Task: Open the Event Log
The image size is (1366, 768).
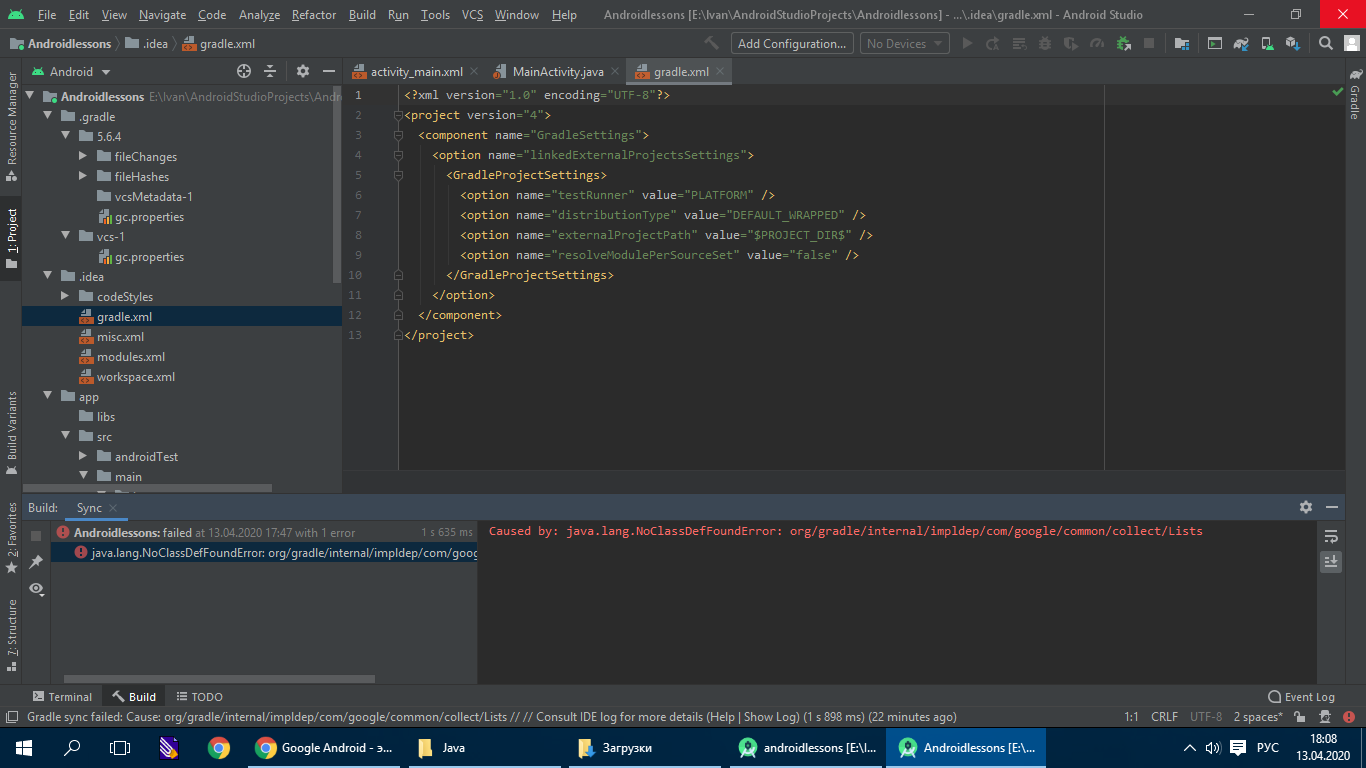Action: click(x=1301, y=697)
